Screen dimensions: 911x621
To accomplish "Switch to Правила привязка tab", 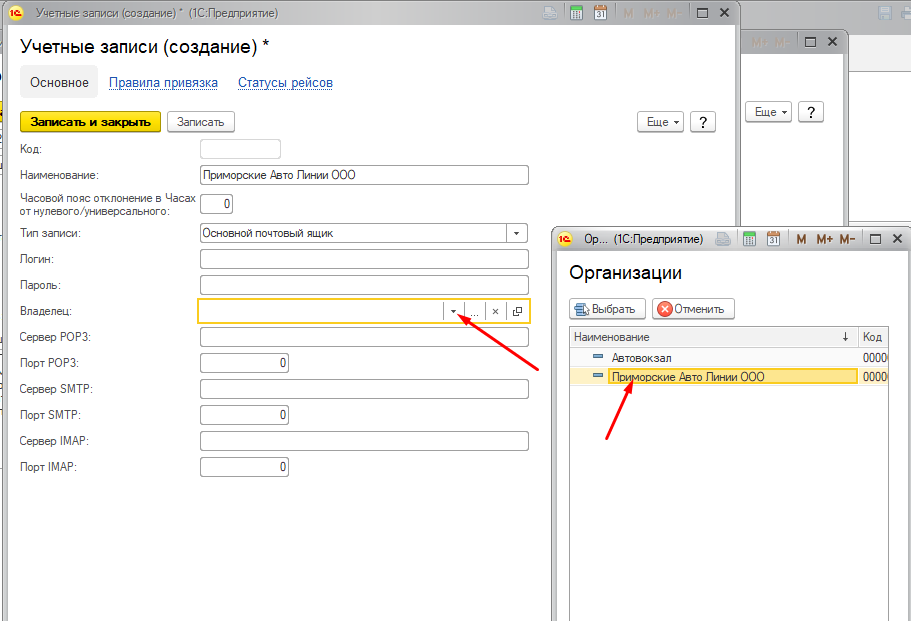I will click(x=163, y=83).
